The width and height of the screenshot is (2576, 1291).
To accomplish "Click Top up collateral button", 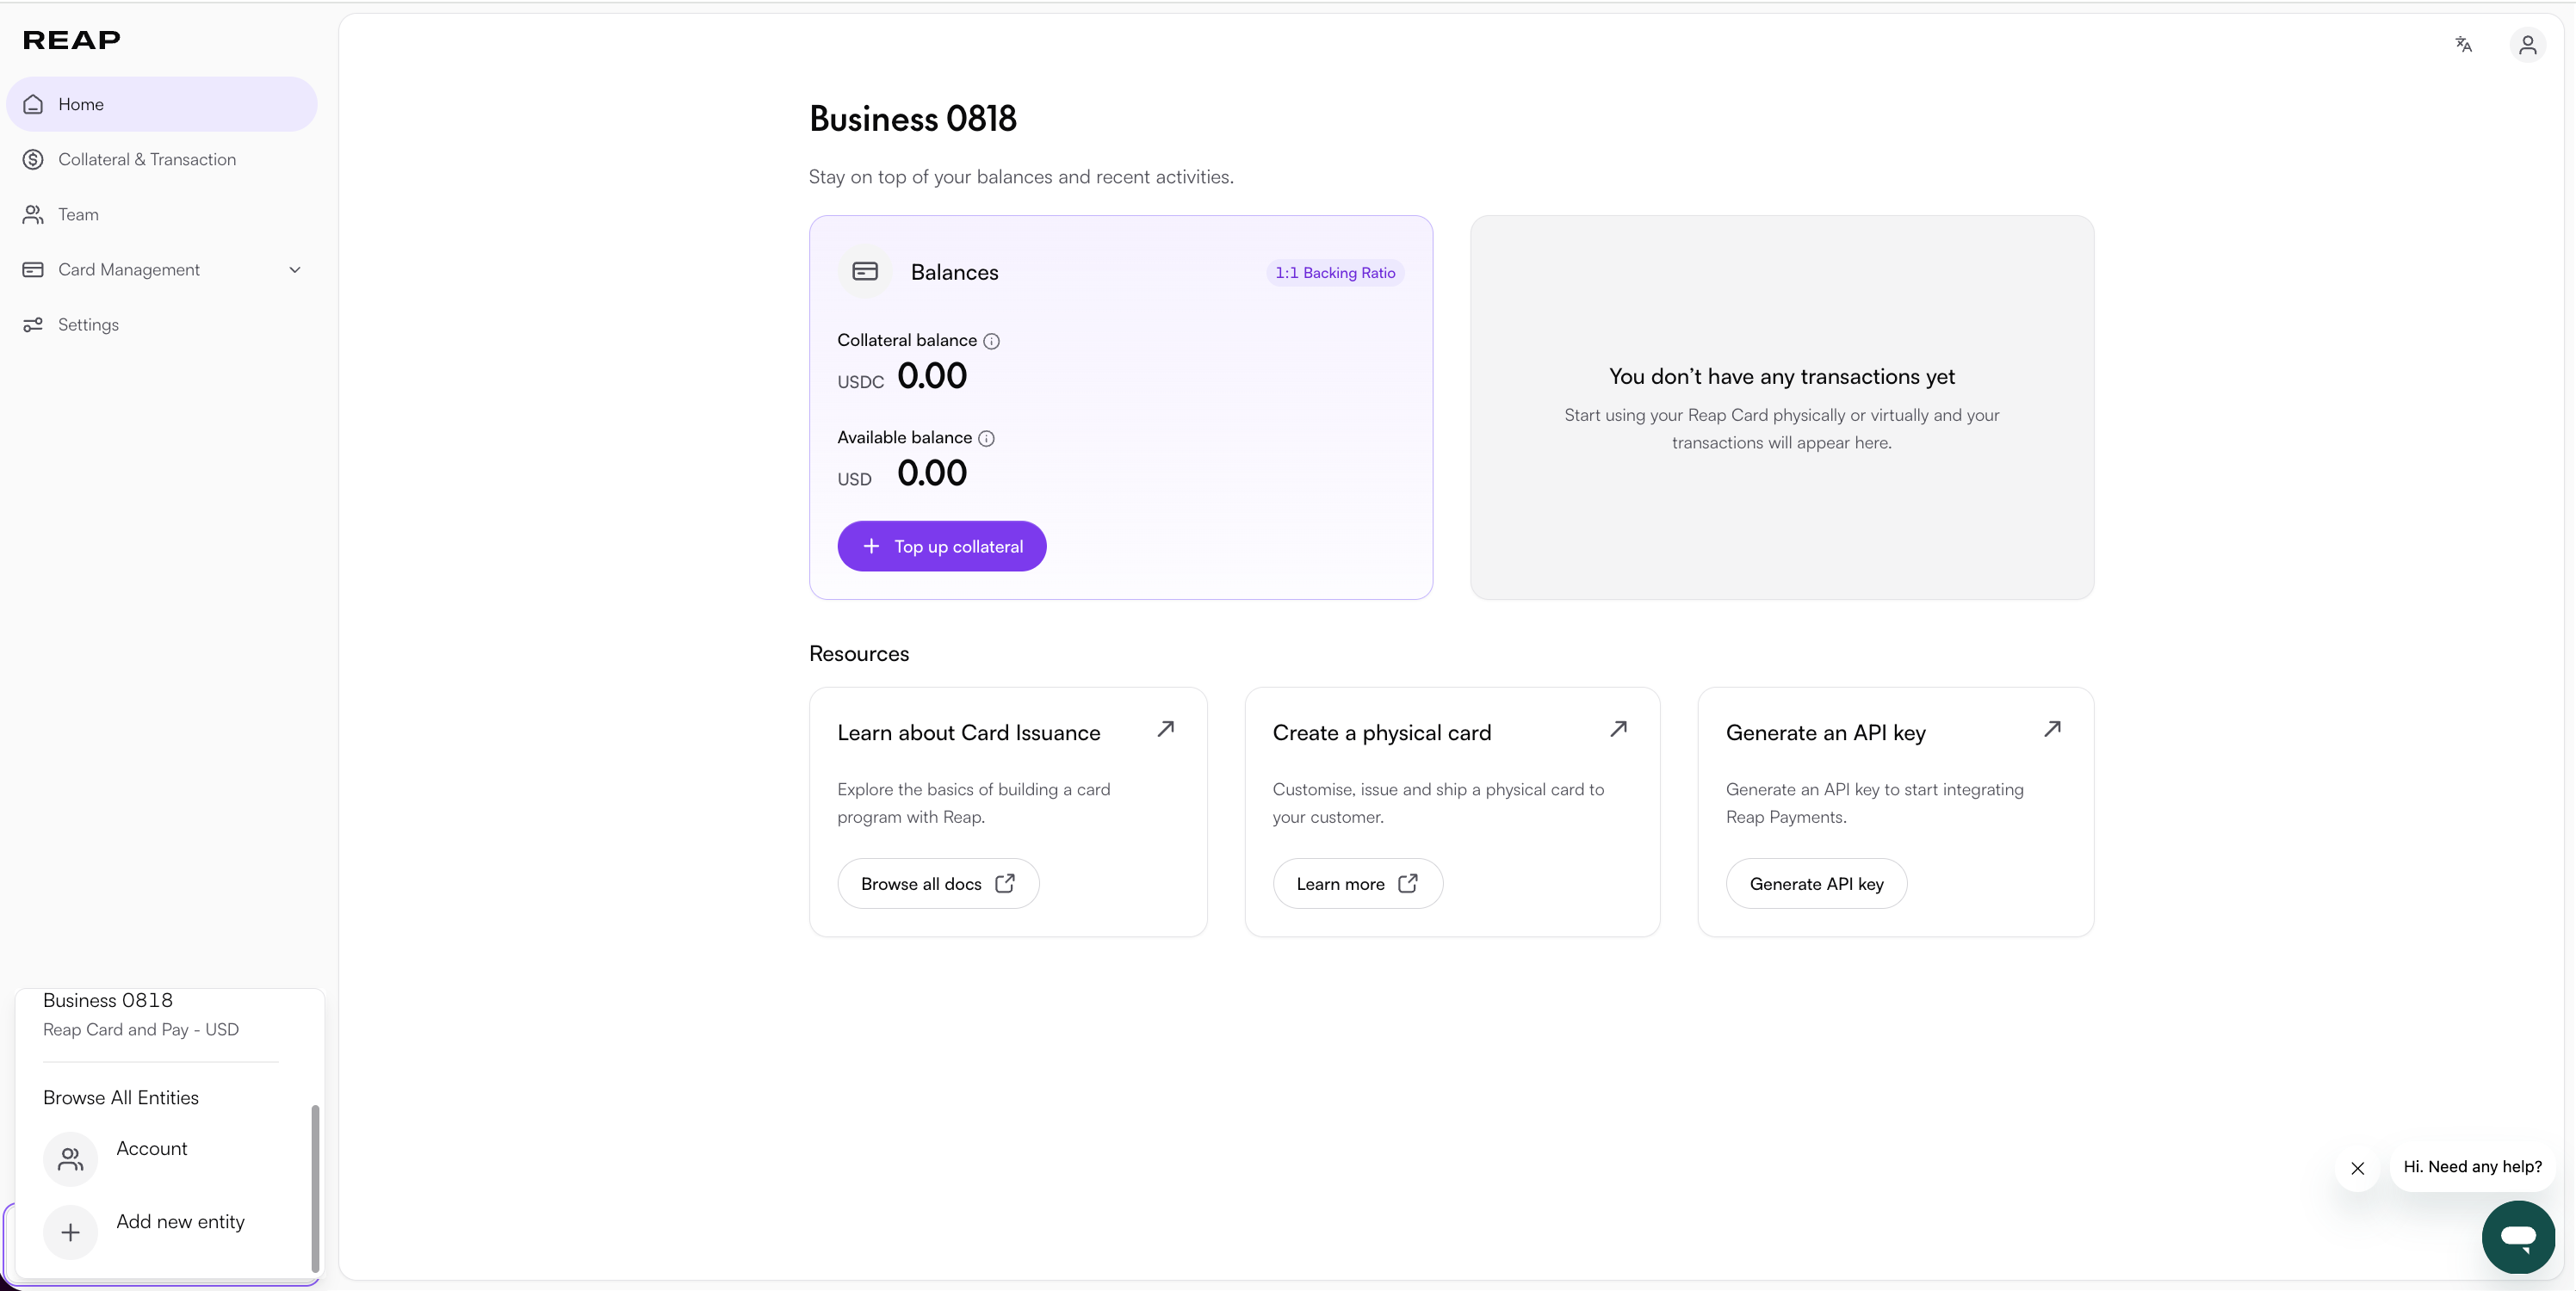I will 942,546.
